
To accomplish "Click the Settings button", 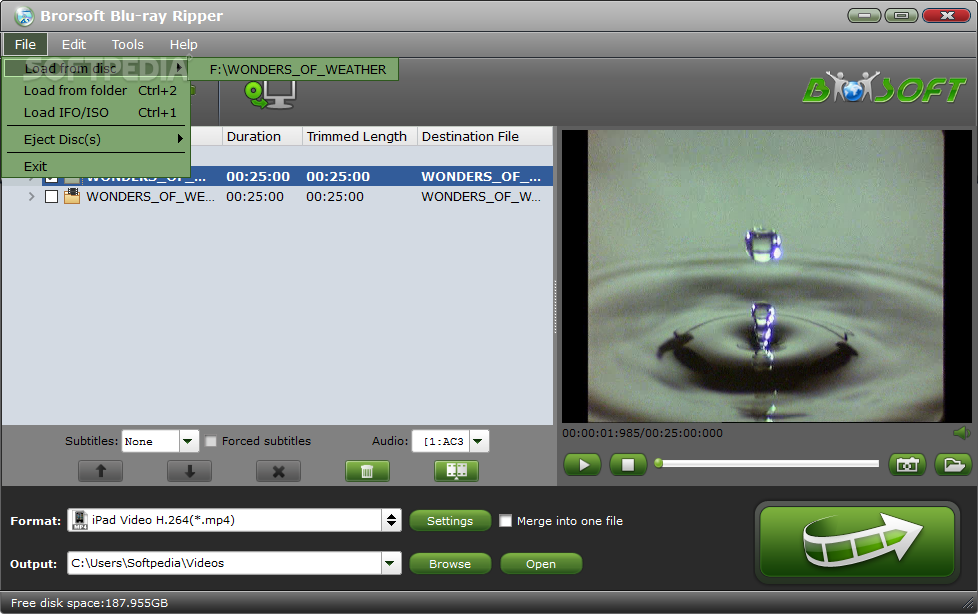I will coord(450,520).
